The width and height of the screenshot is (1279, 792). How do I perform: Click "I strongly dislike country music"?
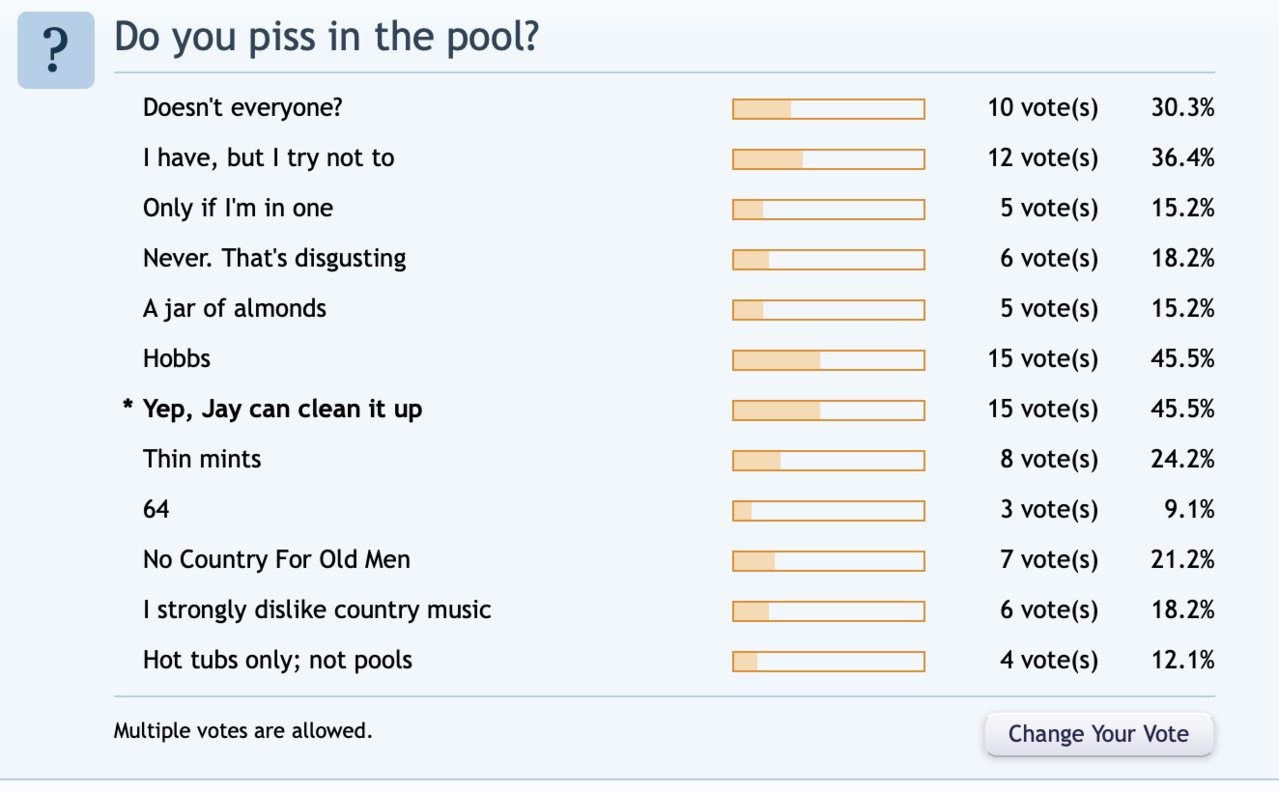[317, 609]
